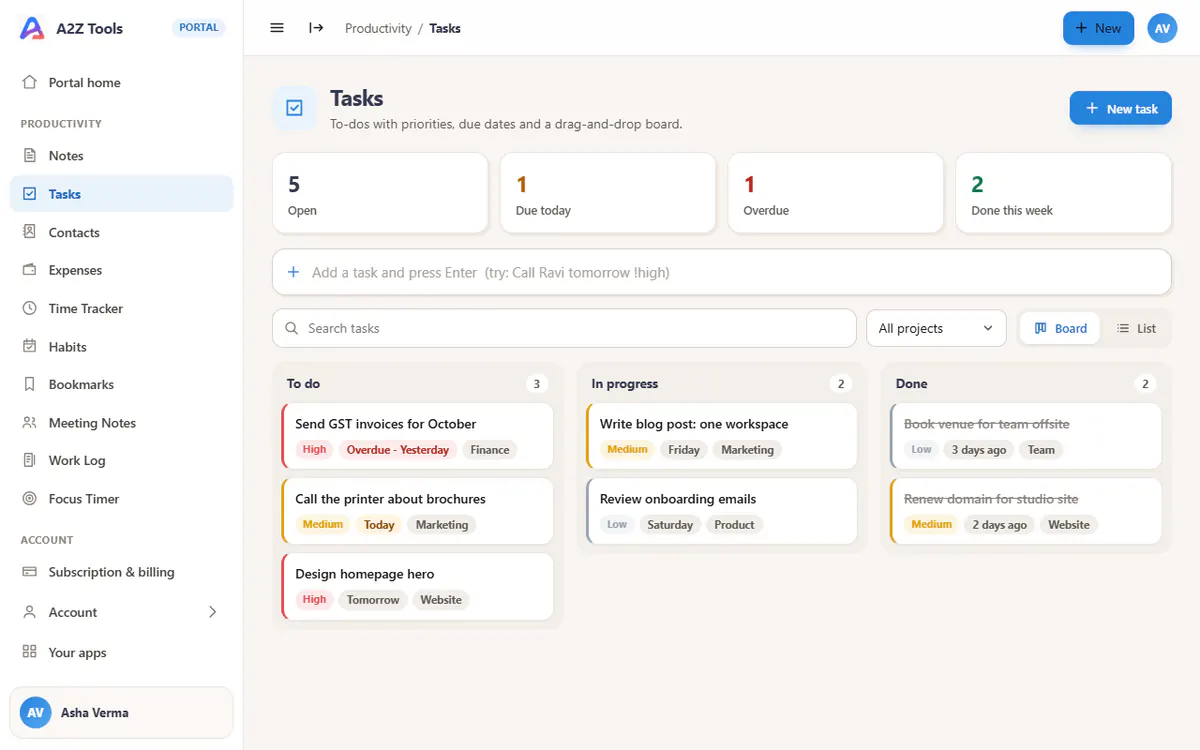
Task: Open Subscription & billing
Action: [122, 572]
